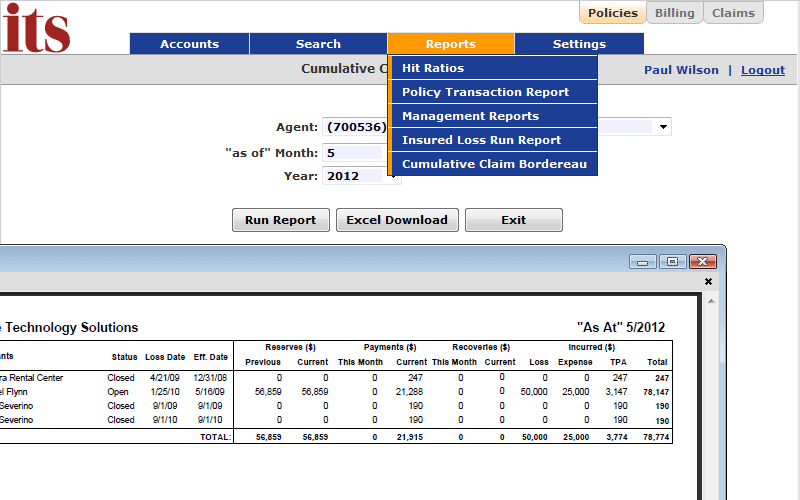800x500 pixels.
Task: Click Technology Solutions report title
Action: pyautogui.click(x=72, y=328)
